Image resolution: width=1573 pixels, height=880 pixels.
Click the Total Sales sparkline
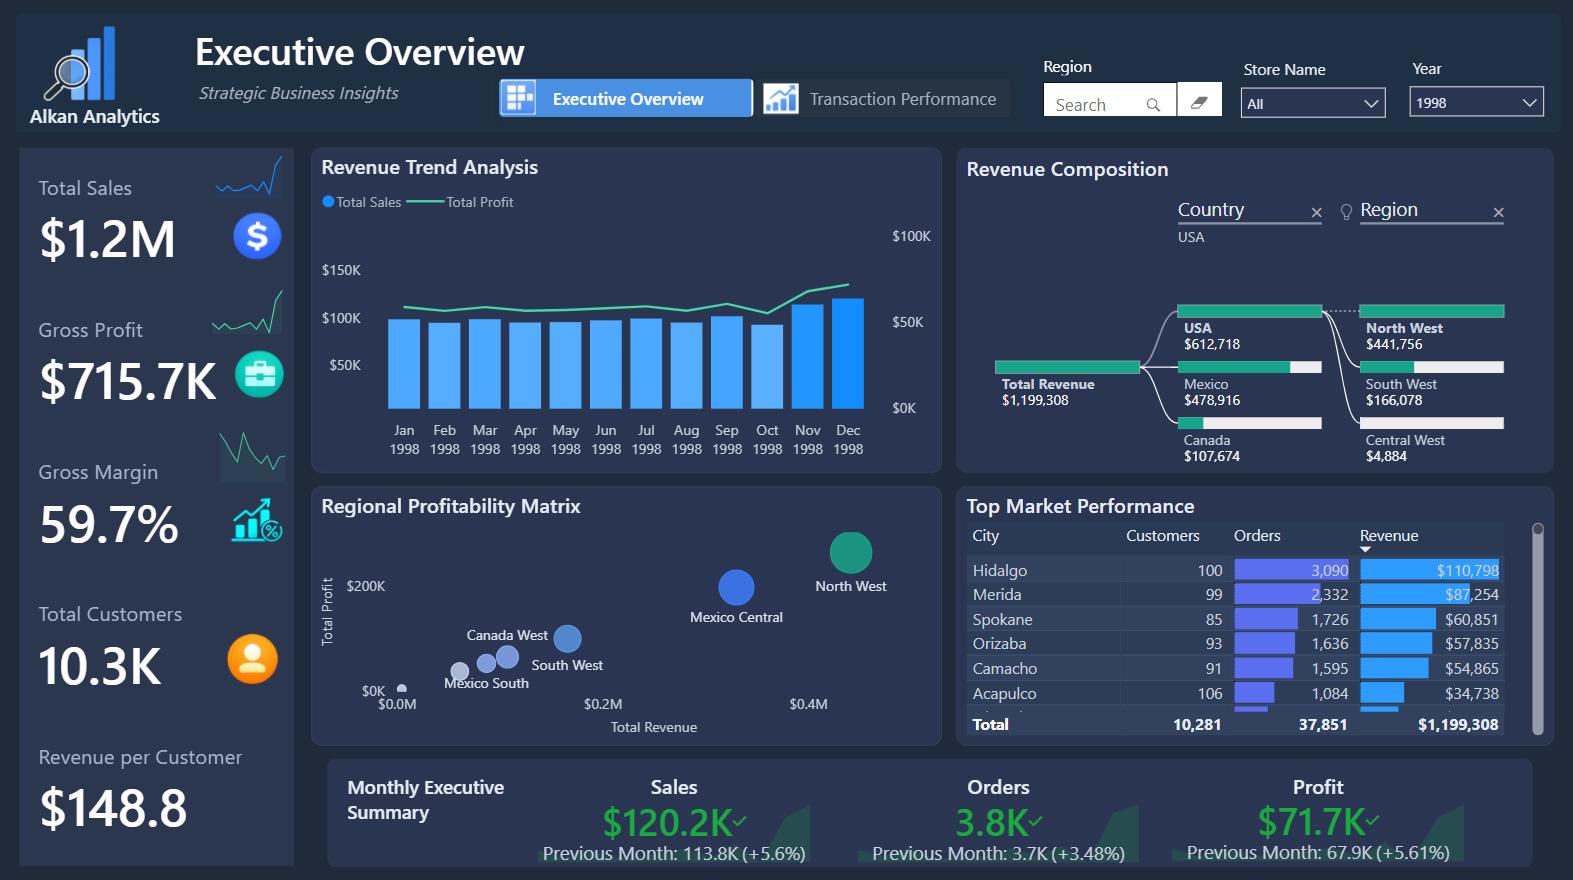point(249,177)
